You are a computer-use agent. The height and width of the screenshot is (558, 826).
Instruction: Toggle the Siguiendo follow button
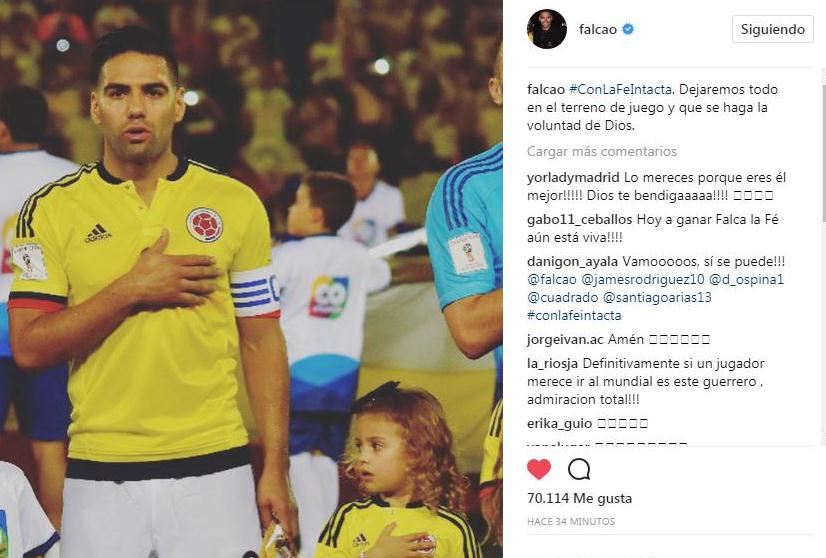[772, 29]
